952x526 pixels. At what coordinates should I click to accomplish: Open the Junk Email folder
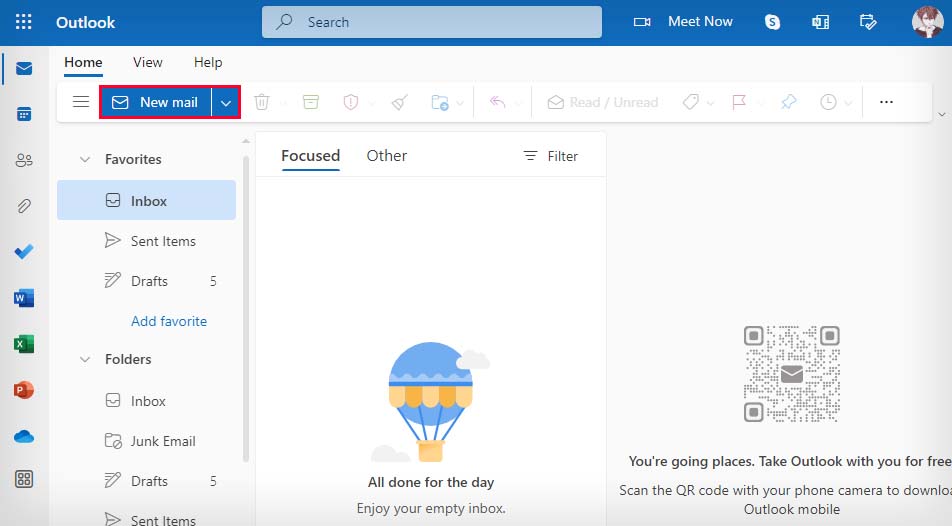tap(146, 441)
